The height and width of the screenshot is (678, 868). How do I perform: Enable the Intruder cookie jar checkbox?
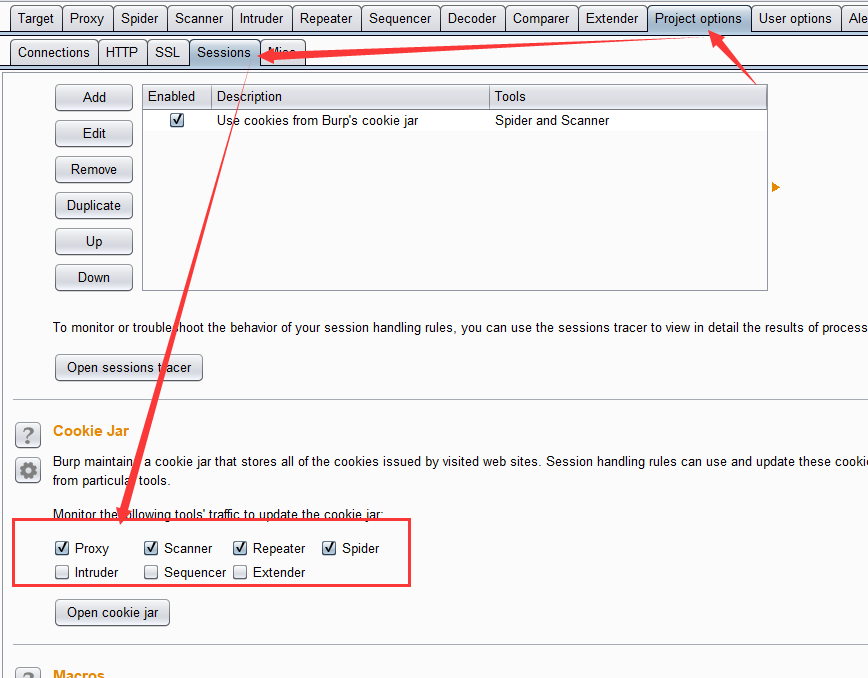click(62, 572)
